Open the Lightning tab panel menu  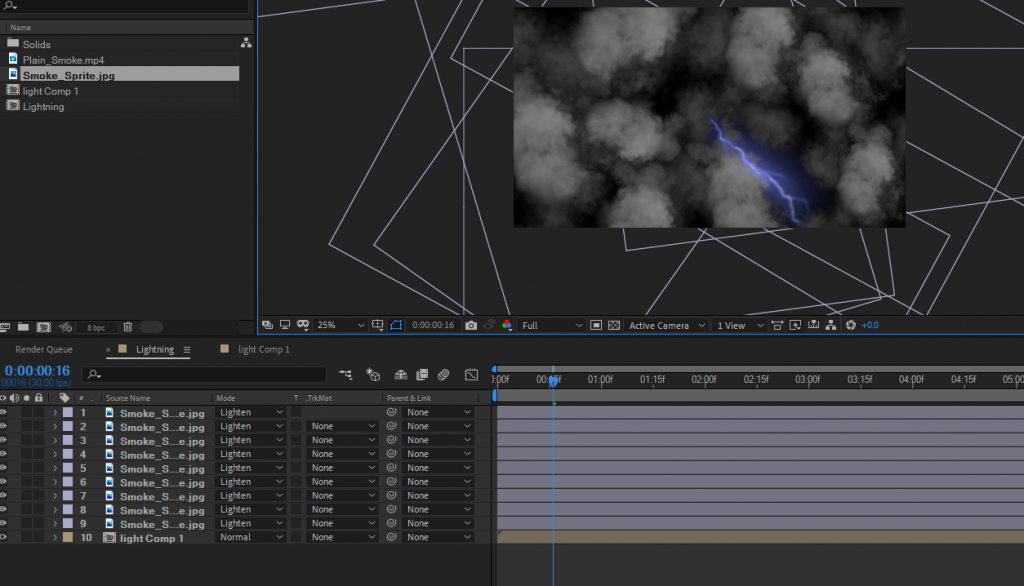click(187, 350)
